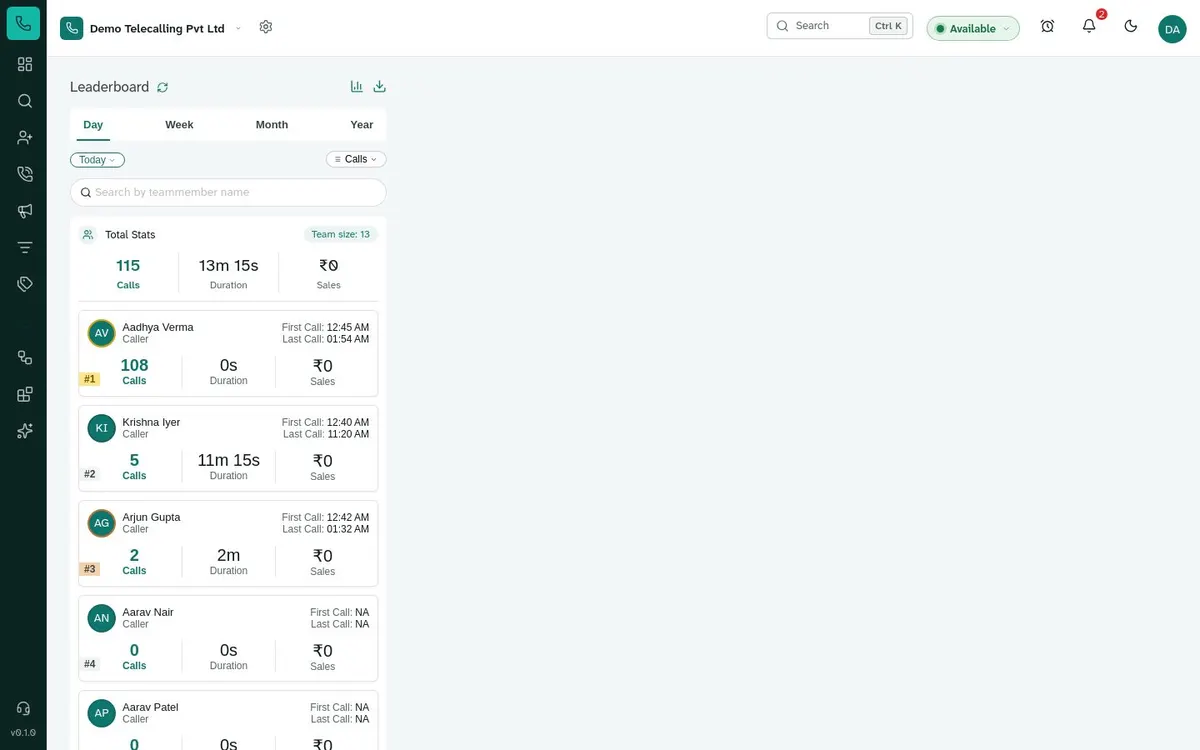Select the Day tab
Screen dimensions: 1200x750
point(93,125)
